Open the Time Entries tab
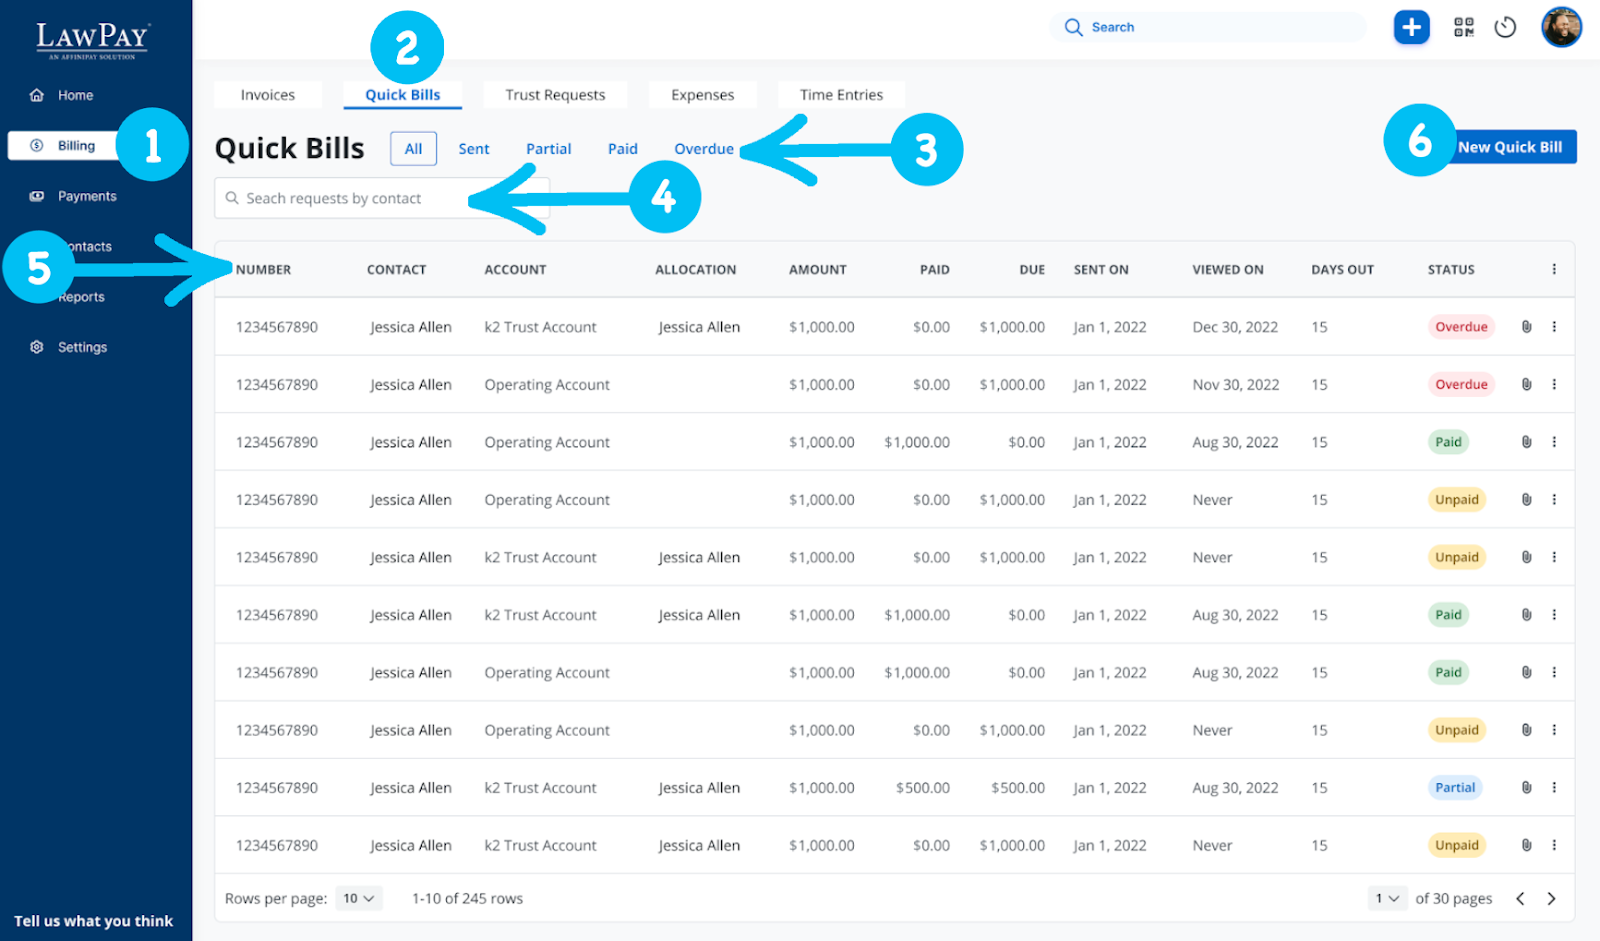This screenshot has height=941, width=1600. click(841, 95)
